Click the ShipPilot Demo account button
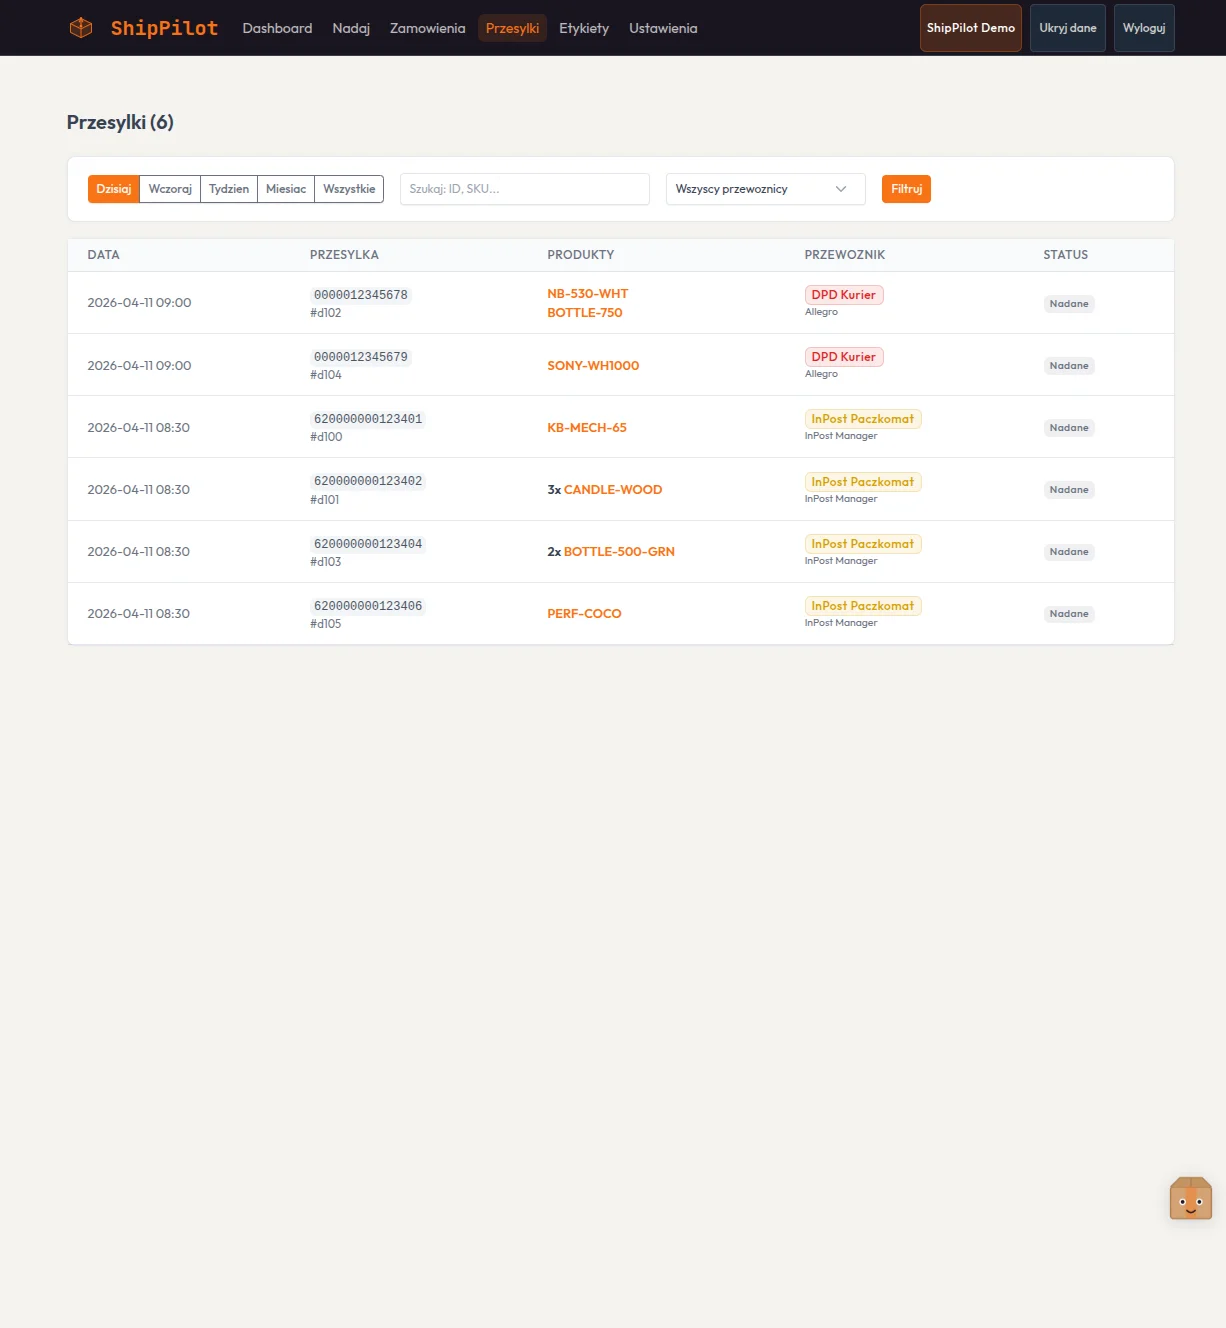The width and height of the screenshot is (1226, 1328). 971,28
